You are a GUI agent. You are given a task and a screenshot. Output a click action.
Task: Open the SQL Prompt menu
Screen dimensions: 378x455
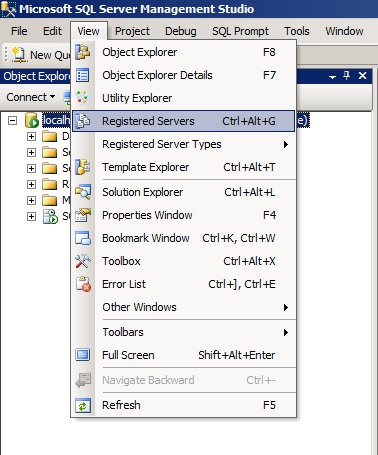240,31
